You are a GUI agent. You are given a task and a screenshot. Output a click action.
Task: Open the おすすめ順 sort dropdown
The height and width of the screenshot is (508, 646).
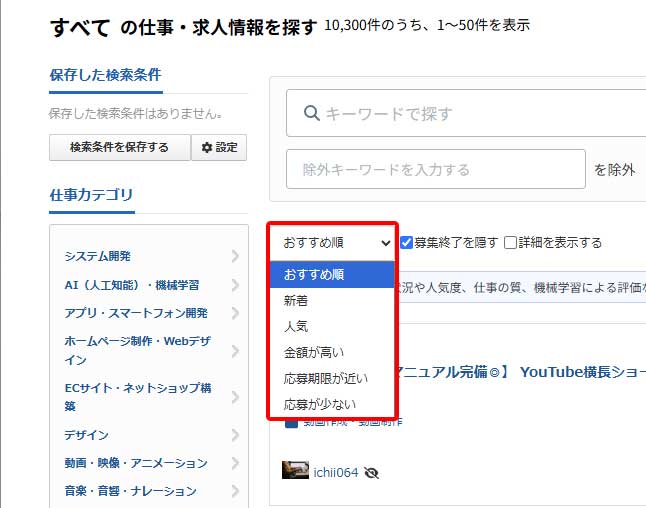pyautogui.click(x=335, y=242)
